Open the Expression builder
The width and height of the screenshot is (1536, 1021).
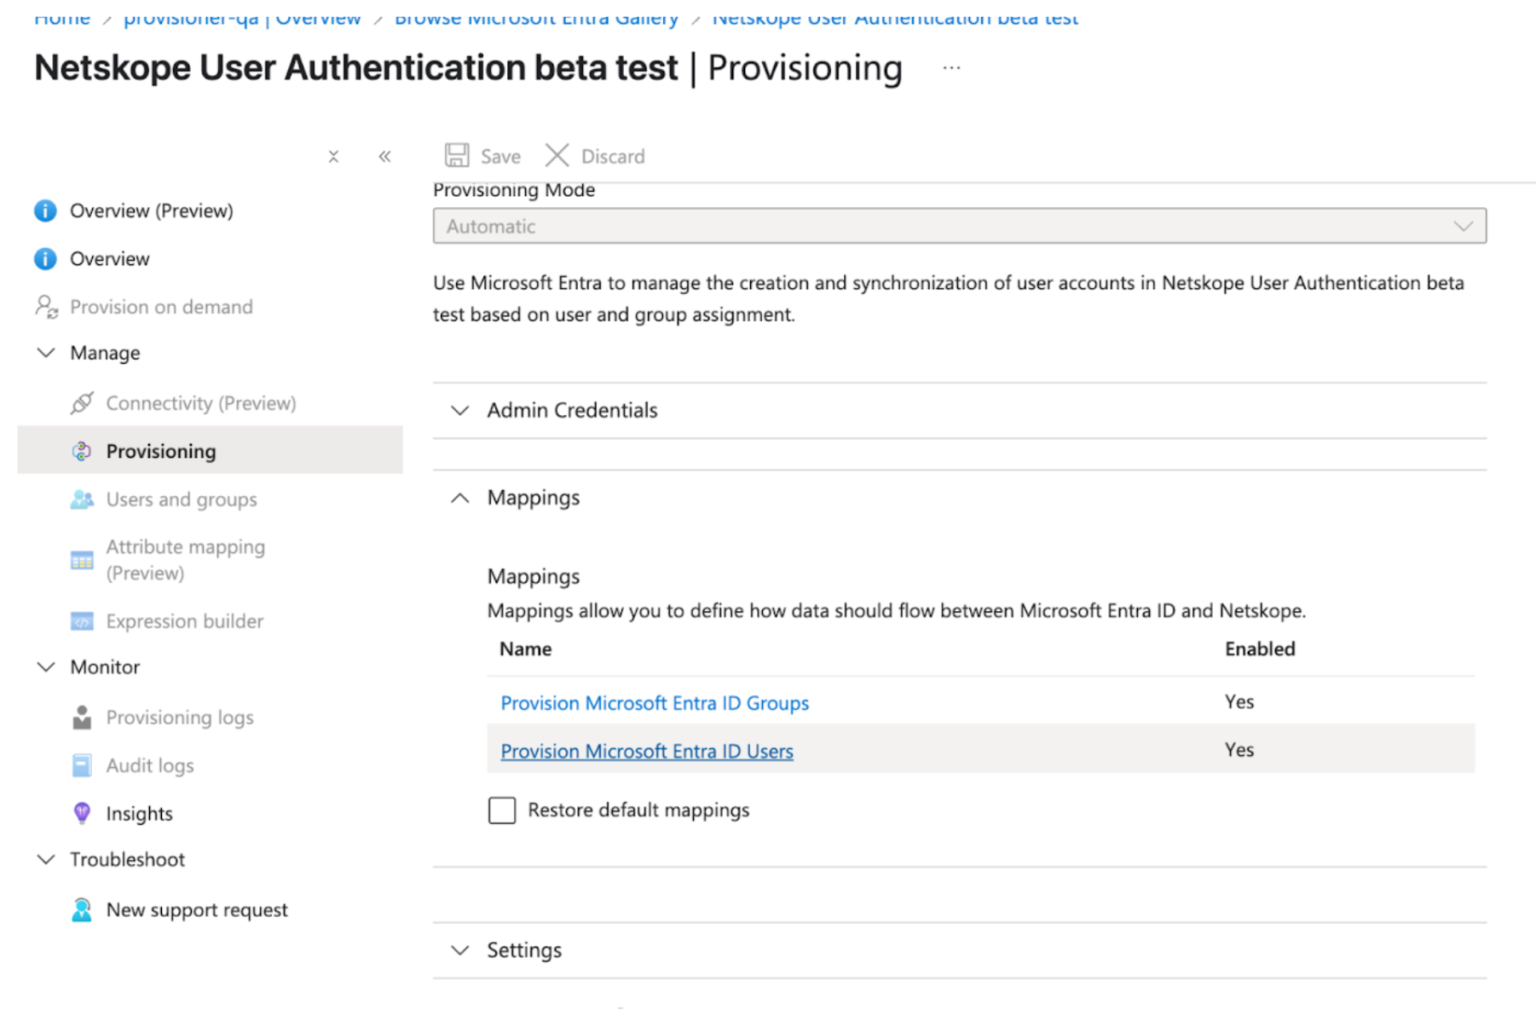[x=184, y=621]
